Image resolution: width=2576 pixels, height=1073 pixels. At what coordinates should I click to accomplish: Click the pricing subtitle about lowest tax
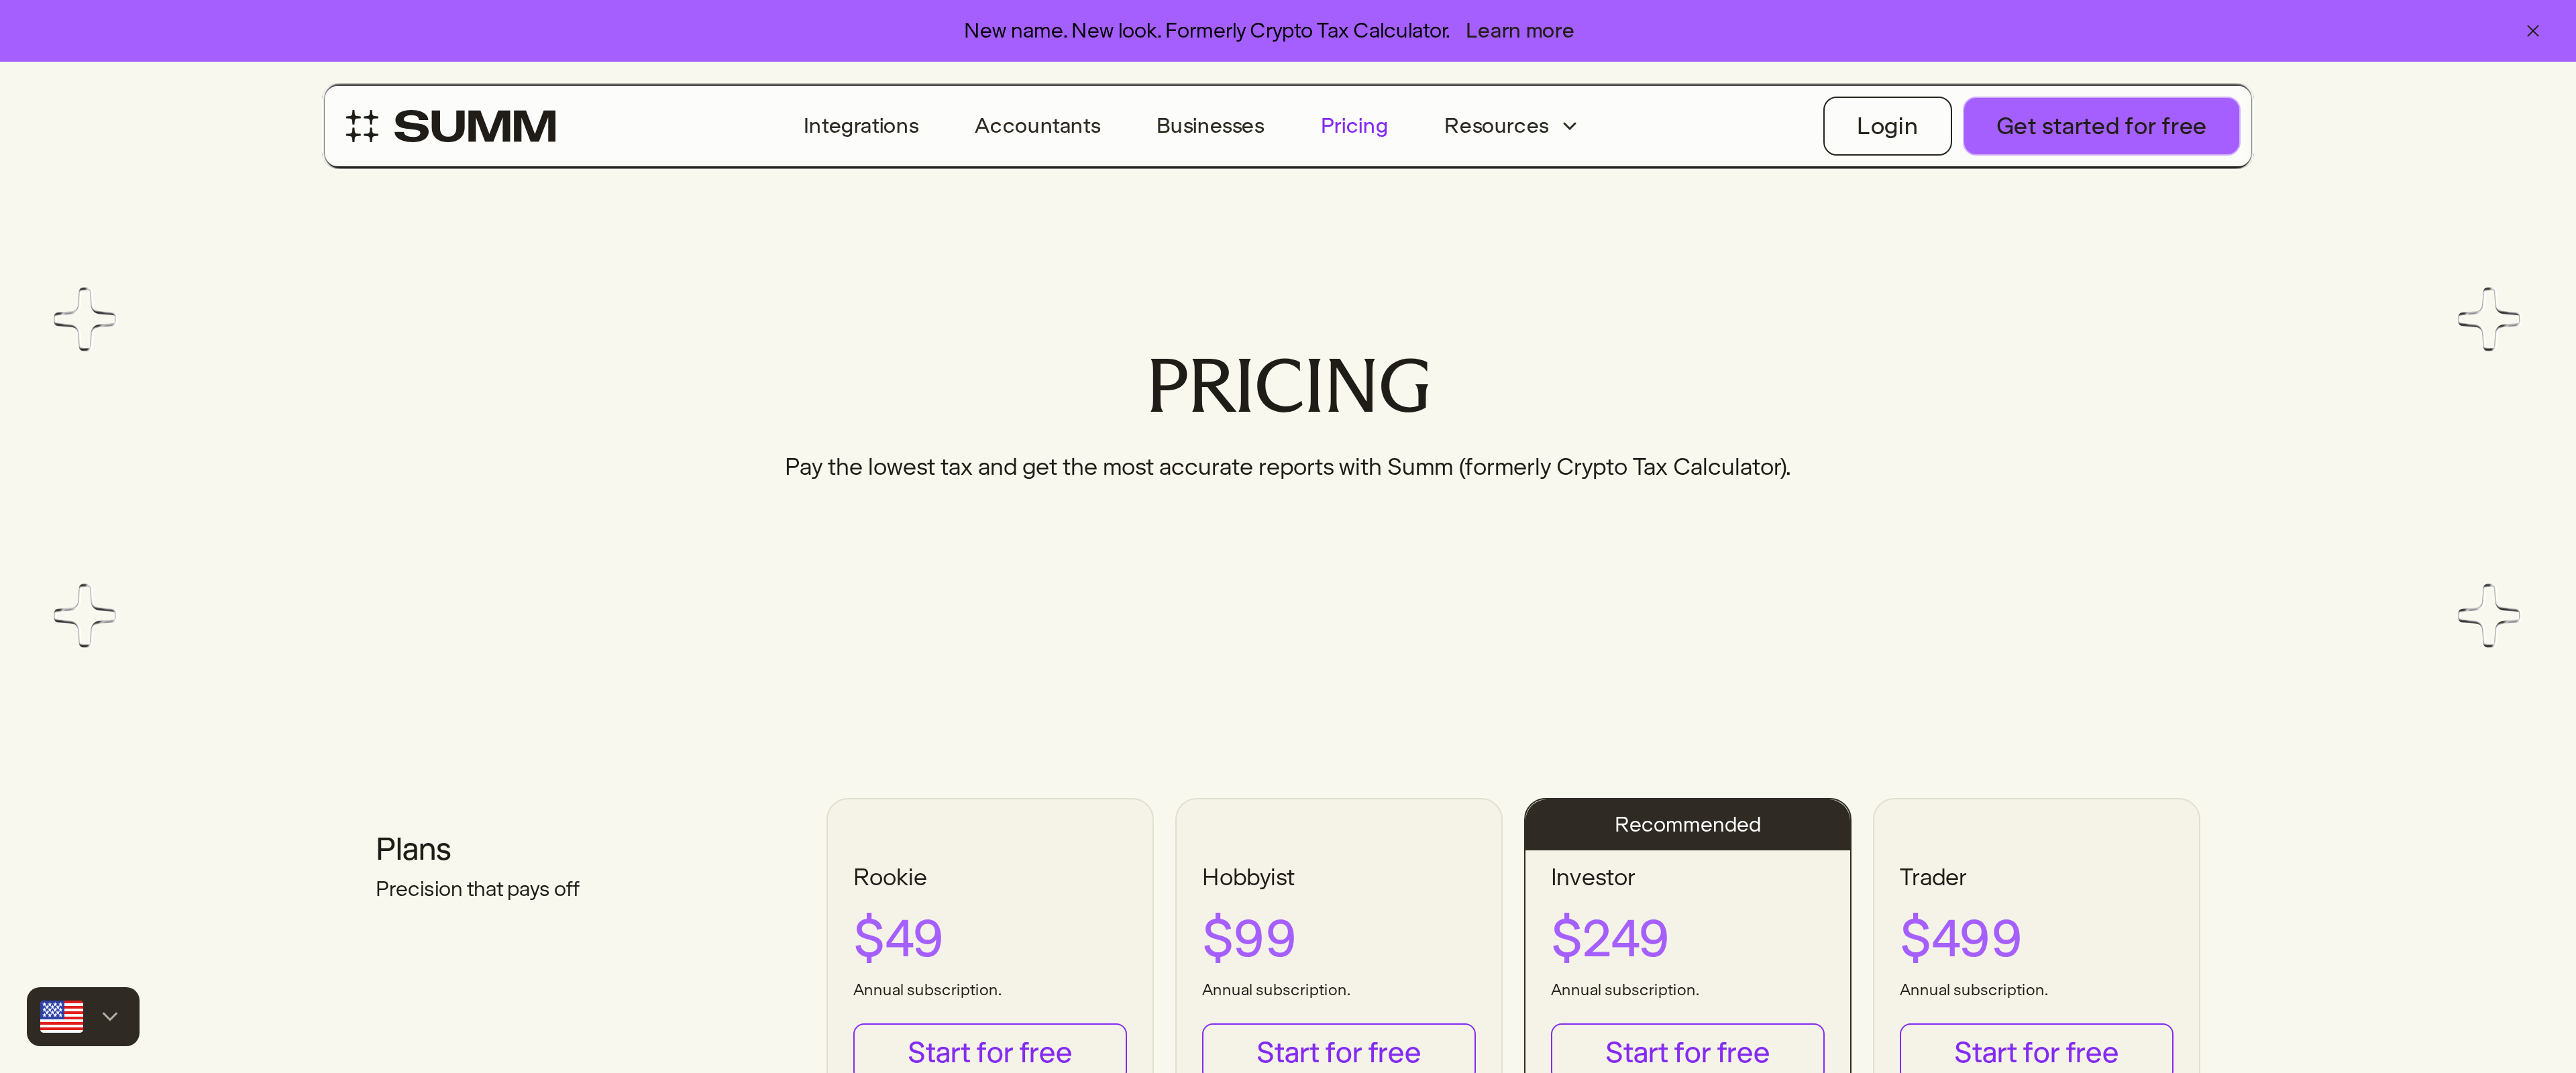click(x=1287, y=467)
